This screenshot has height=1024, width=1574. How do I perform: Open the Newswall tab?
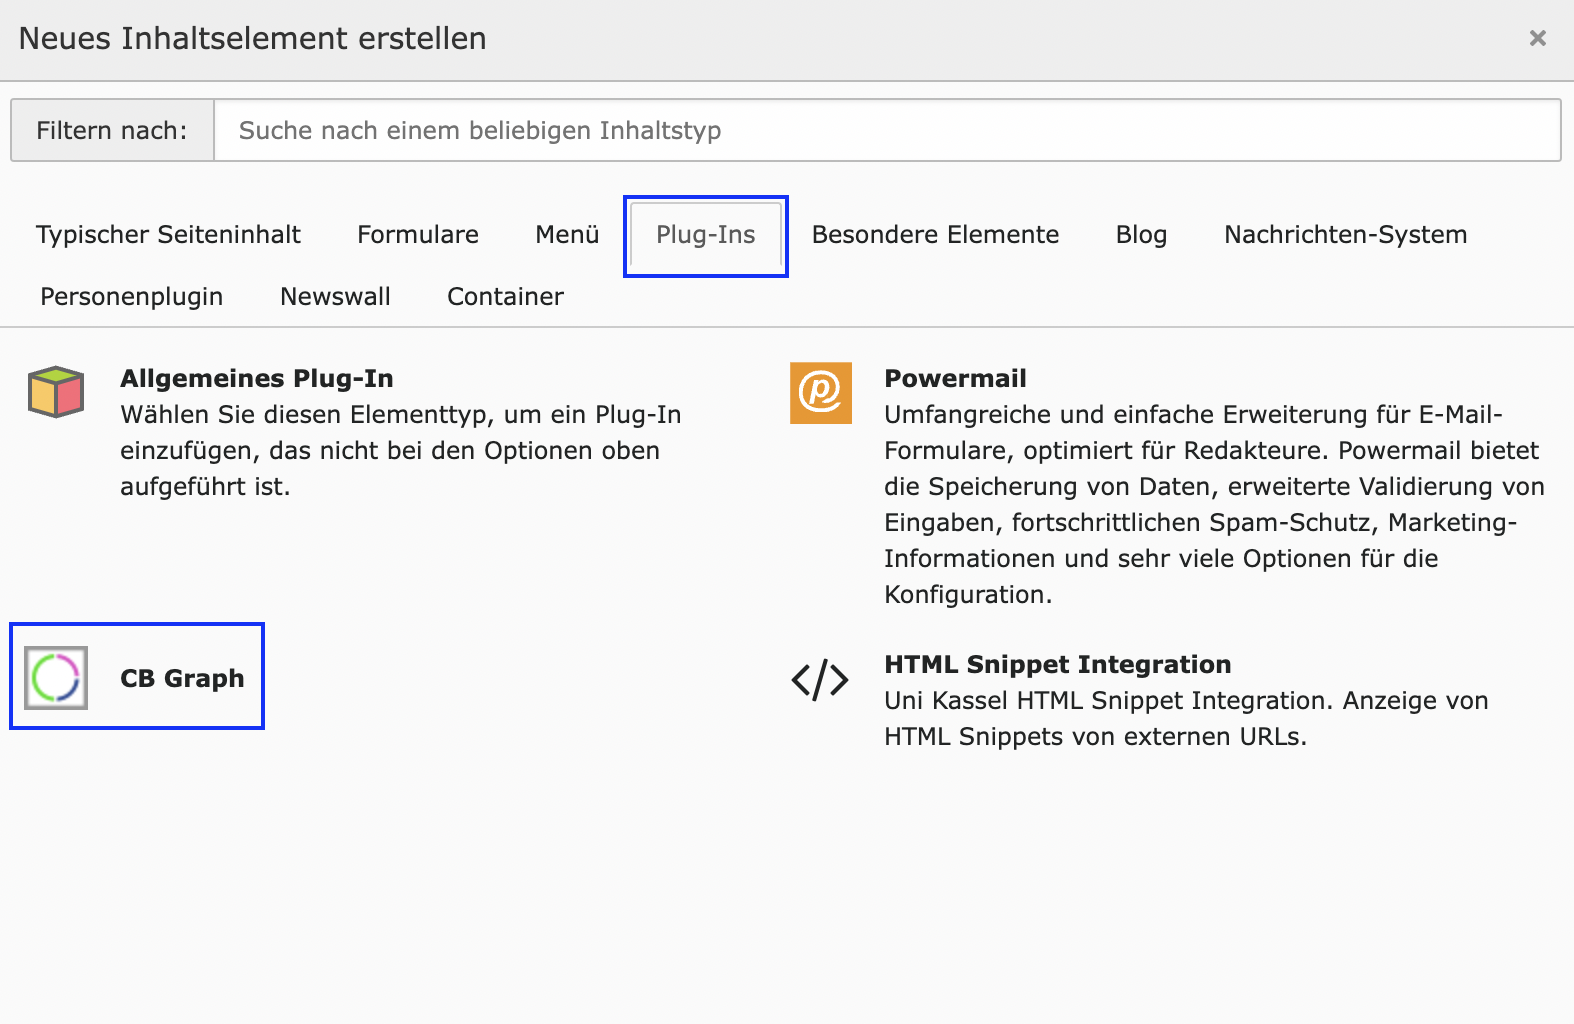(335, 297)
